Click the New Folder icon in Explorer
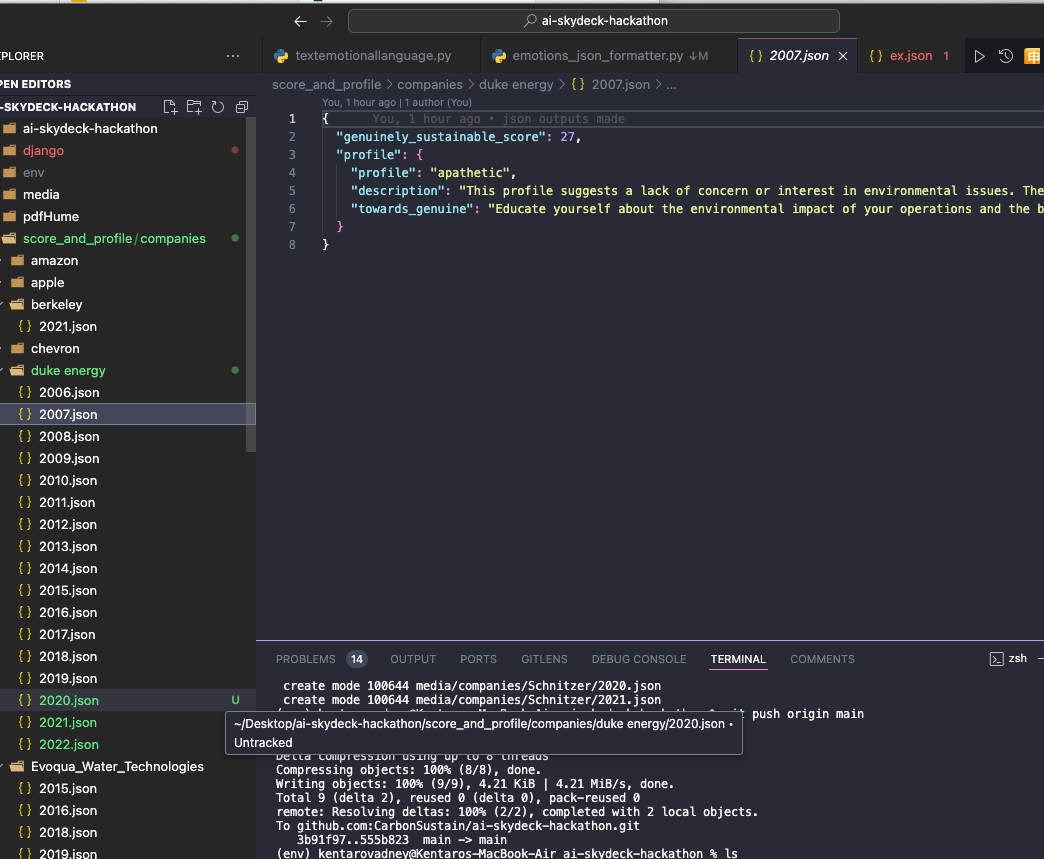Image resolution: width=1044 pixels, height=859 pixels. pyautogui.click(x=194, y=107)
